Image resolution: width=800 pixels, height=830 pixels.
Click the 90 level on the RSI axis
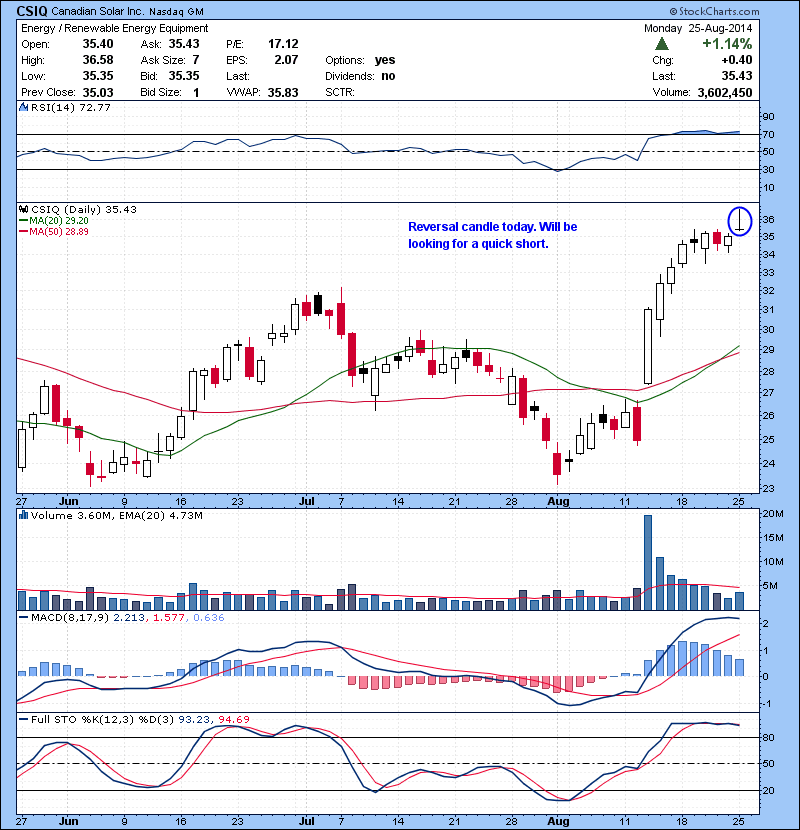[768, 116]
